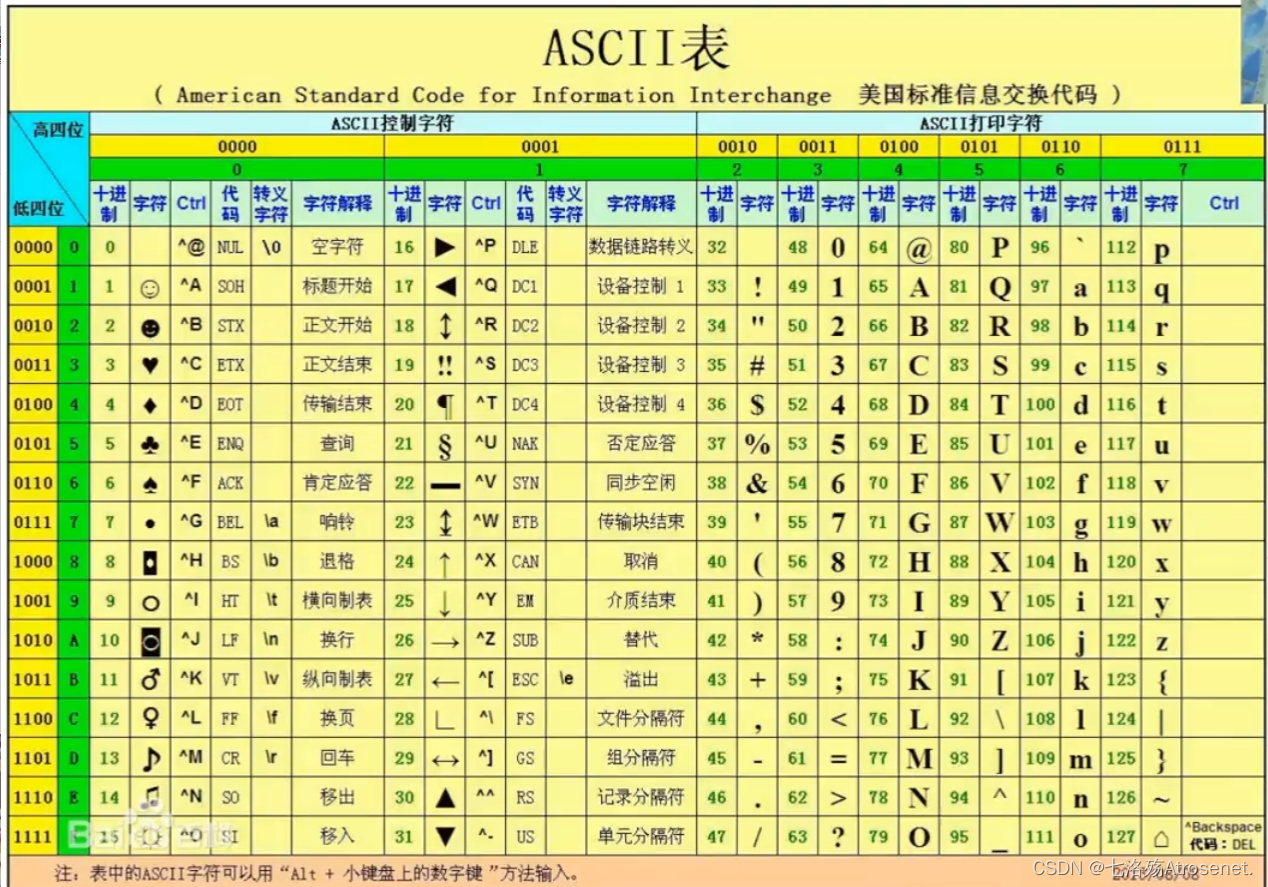
Task: Click the 'ASCII打印字符' section header
Action: coord(980,124)
